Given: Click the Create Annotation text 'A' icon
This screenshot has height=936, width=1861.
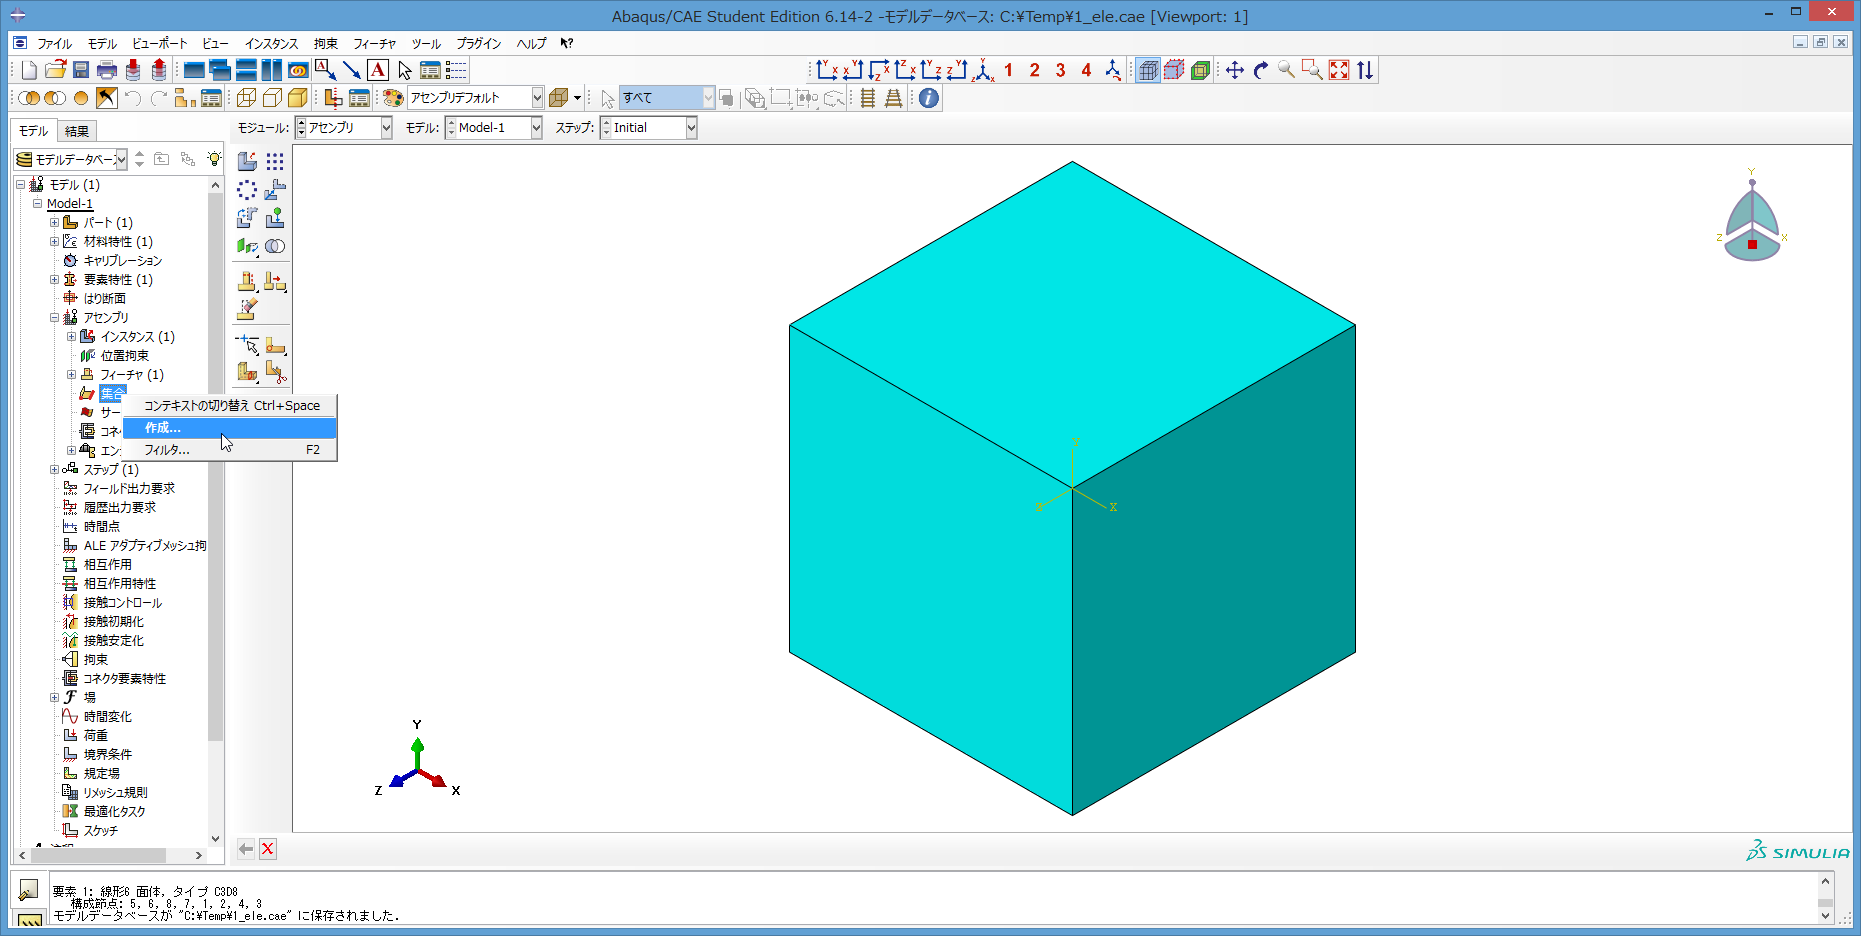Looking at the screenshot, I should pos(378,70).
